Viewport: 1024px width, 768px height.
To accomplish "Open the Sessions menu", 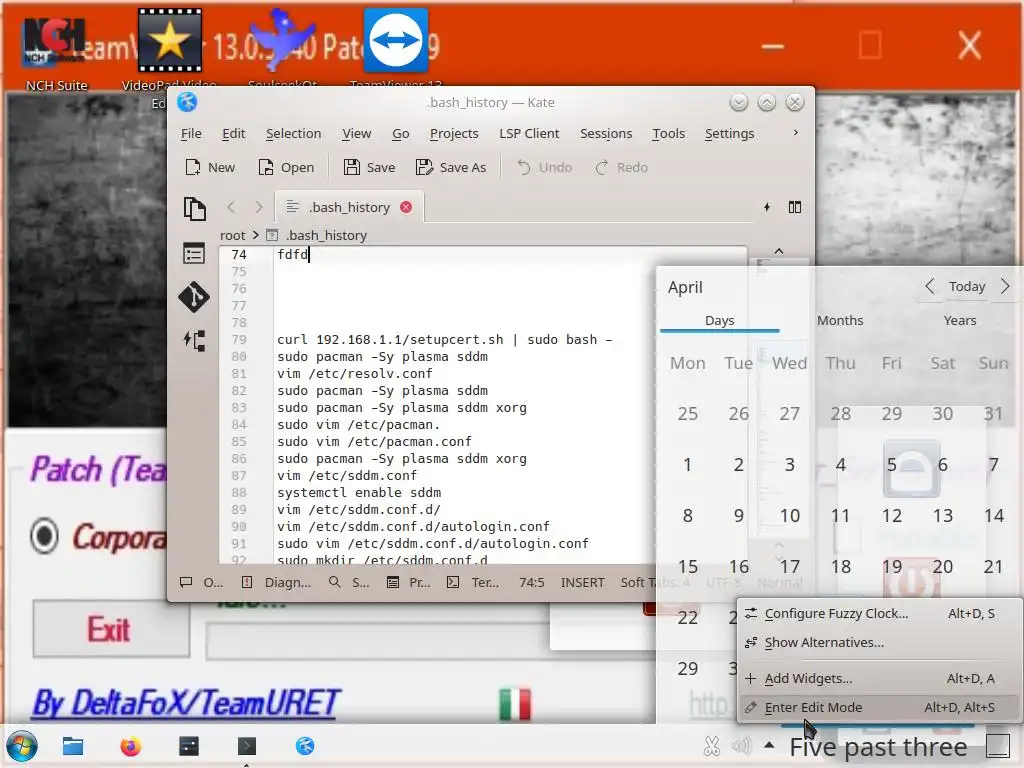I will point(606,133).
